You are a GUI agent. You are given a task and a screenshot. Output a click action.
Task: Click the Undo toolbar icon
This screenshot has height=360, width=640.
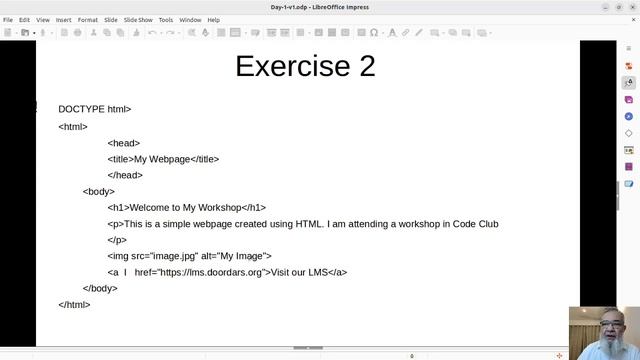pyautogui.click(x=152, y=33)
